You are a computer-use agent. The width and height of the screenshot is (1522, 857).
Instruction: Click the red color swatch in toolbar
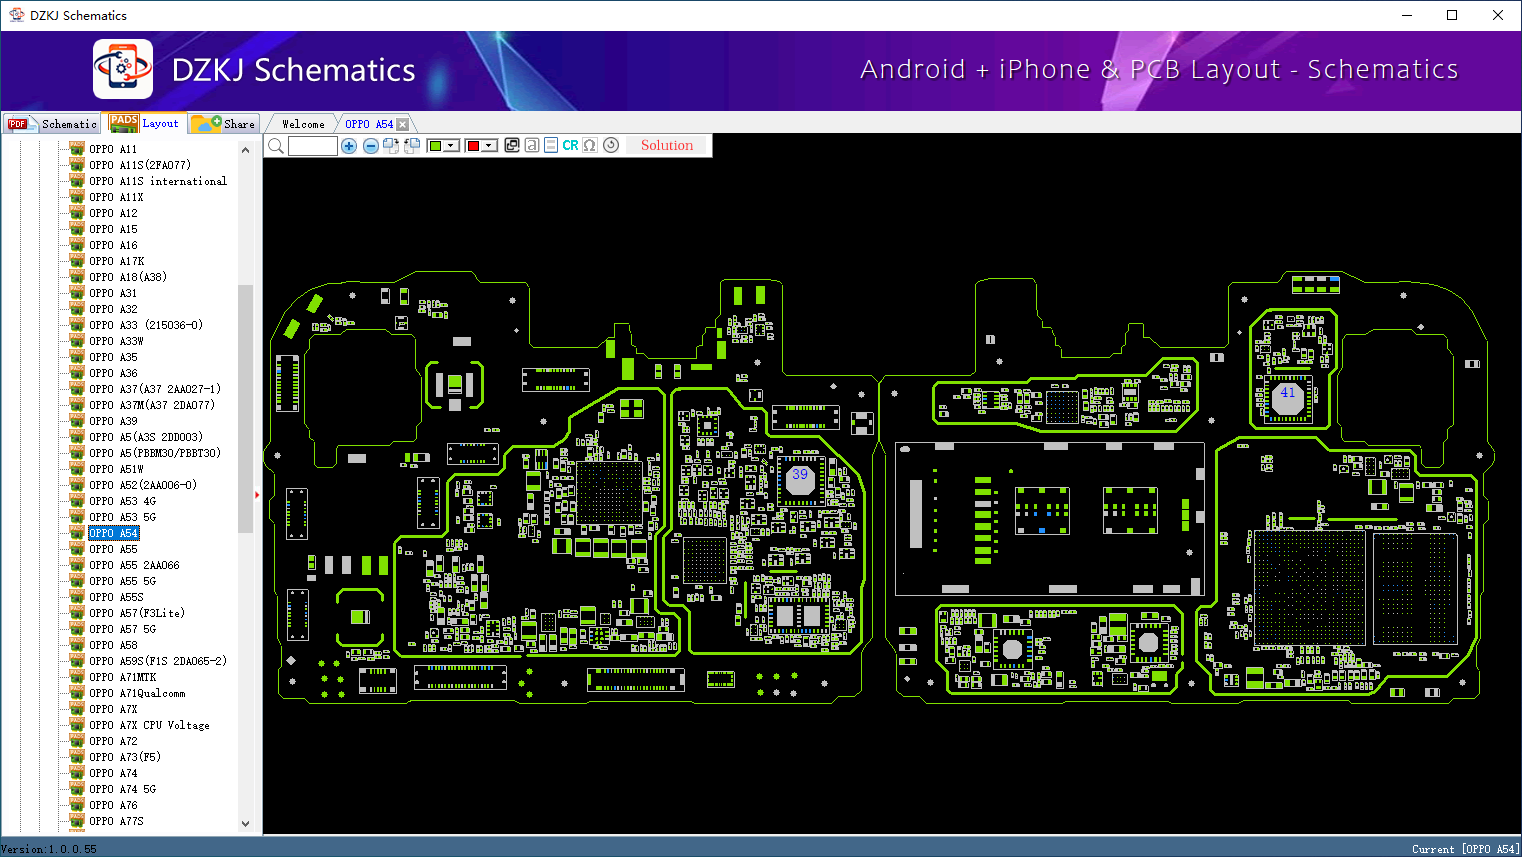473,146
